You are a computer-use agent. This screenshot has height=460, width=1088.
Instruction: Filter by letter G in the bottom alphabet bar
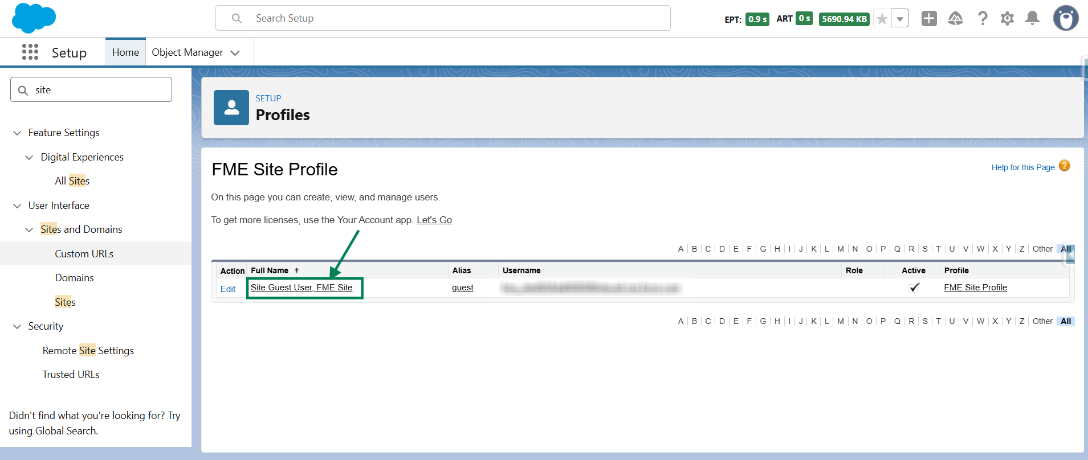(763, 321)
